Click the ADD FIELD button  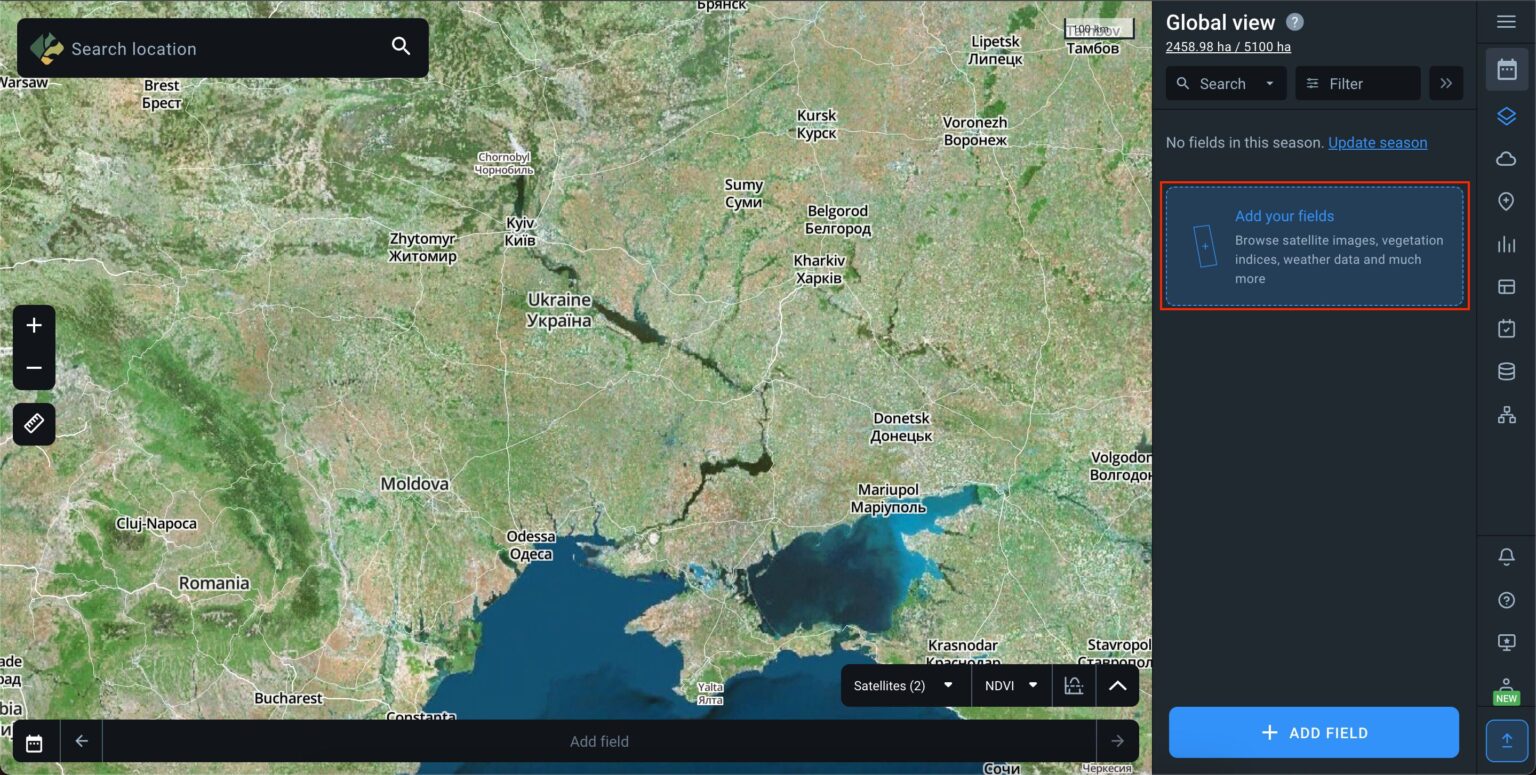pos(1313,732)
